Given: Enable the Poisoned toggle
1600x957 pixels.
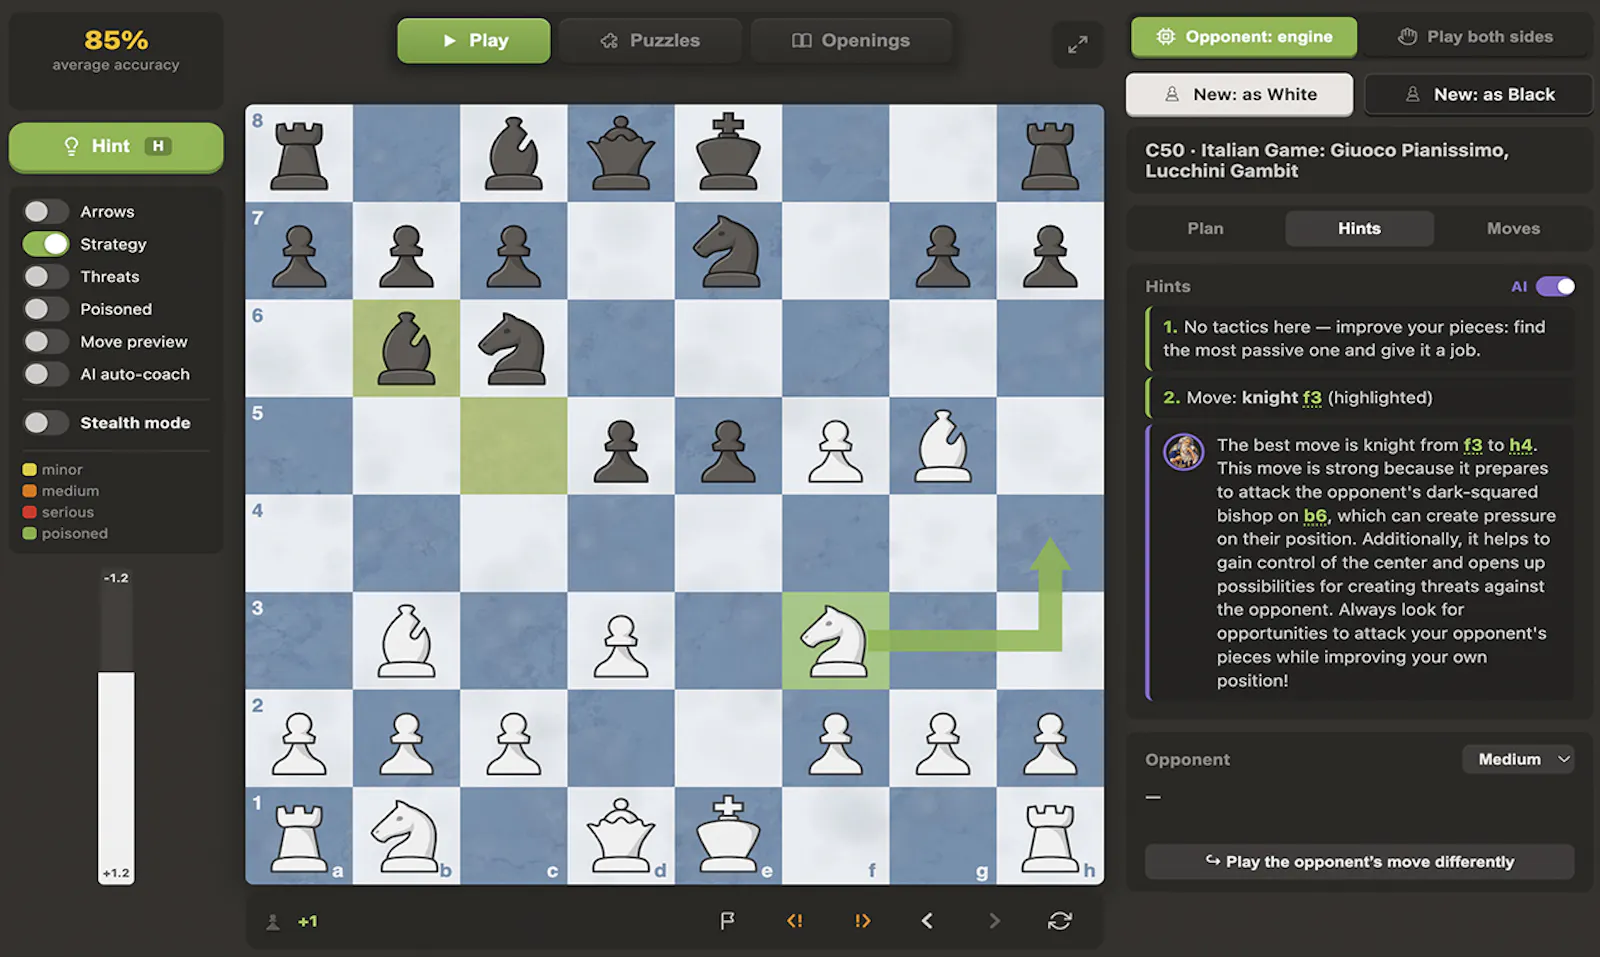Looking at the screenshot, I should point(46,309).
